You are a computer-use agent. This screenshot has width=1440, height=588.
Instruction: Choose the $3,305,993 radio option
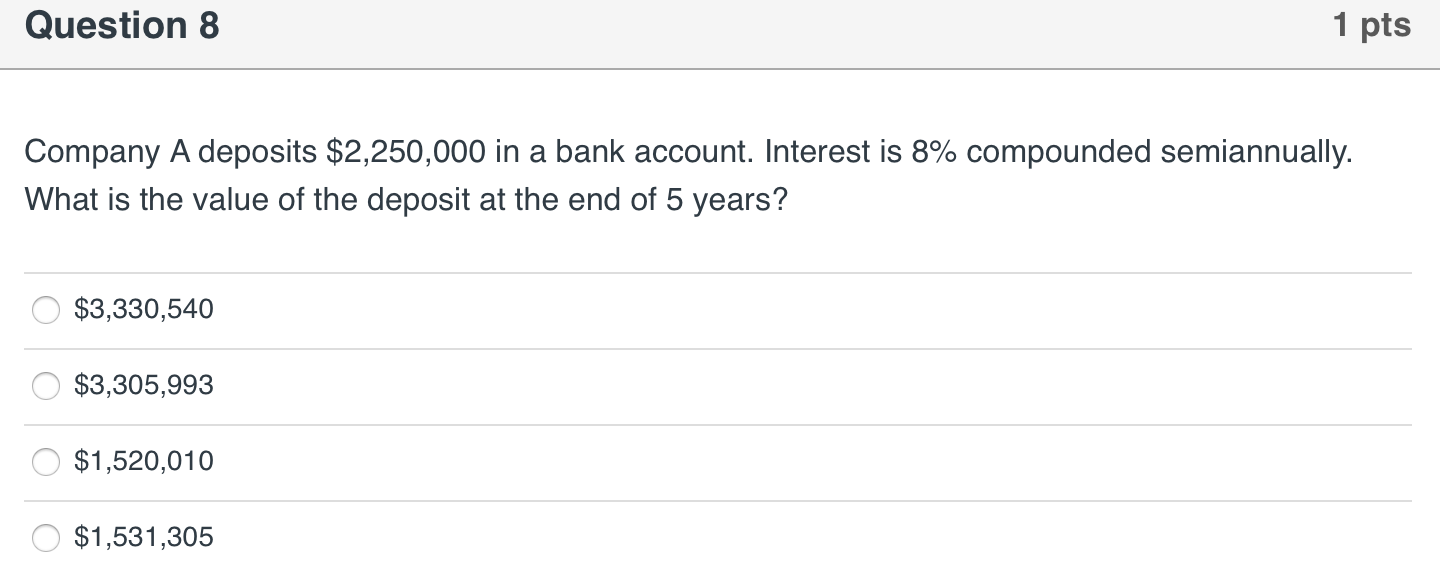[46, 387]
